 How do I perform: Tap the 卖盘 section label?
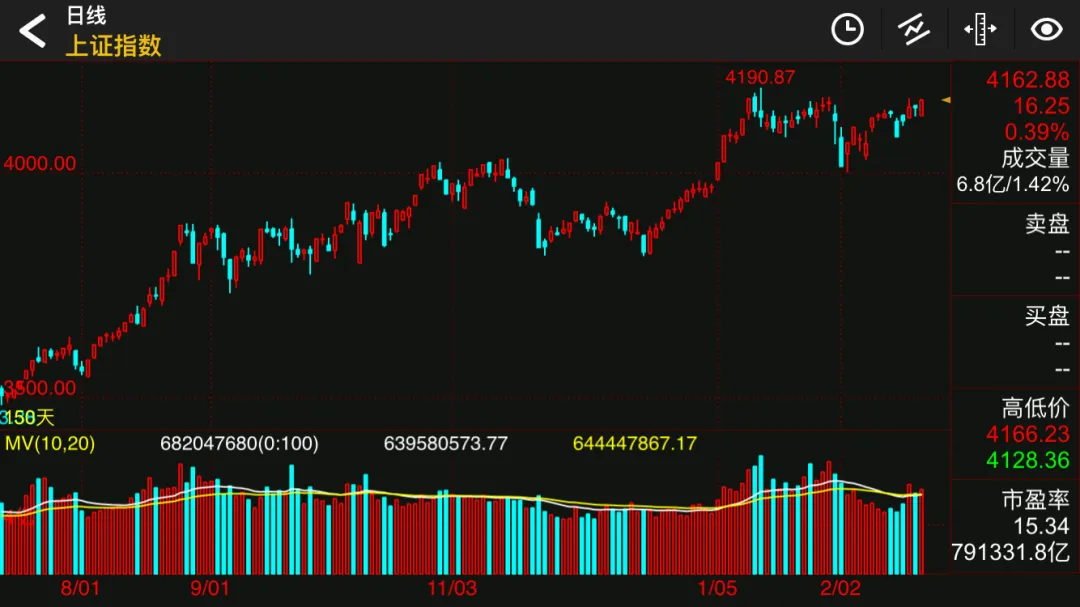click(x=1047, y=223)
